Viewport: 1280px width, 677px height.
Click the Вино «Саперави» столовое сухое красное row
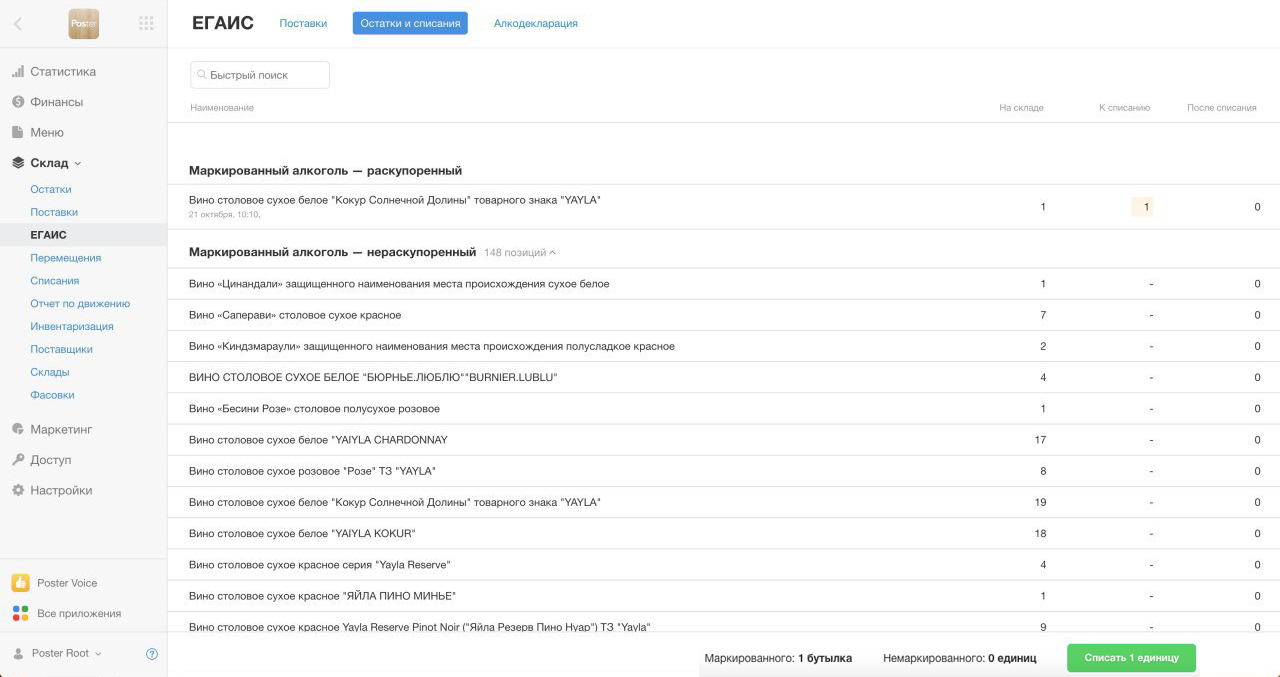pos(724,315)
